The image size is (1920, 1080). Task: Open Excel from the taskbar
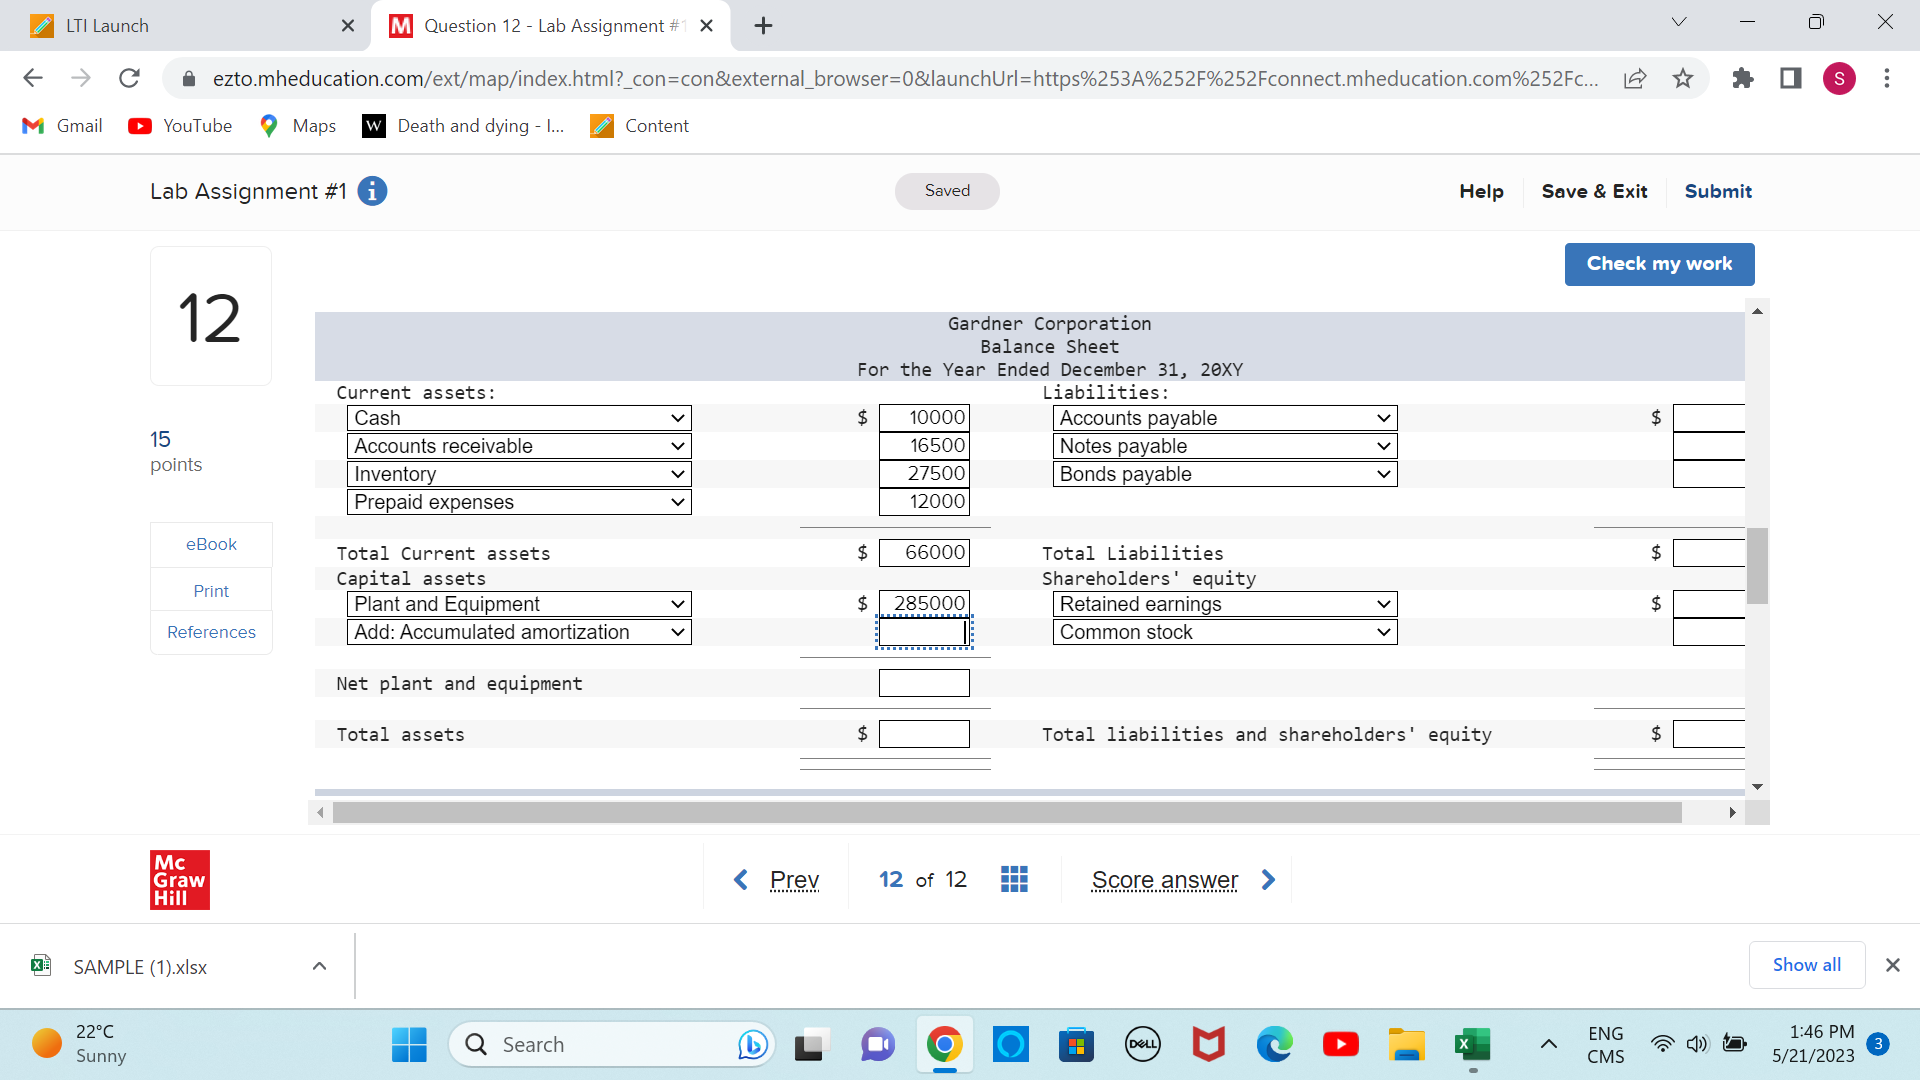(x=1473, y=1044)
